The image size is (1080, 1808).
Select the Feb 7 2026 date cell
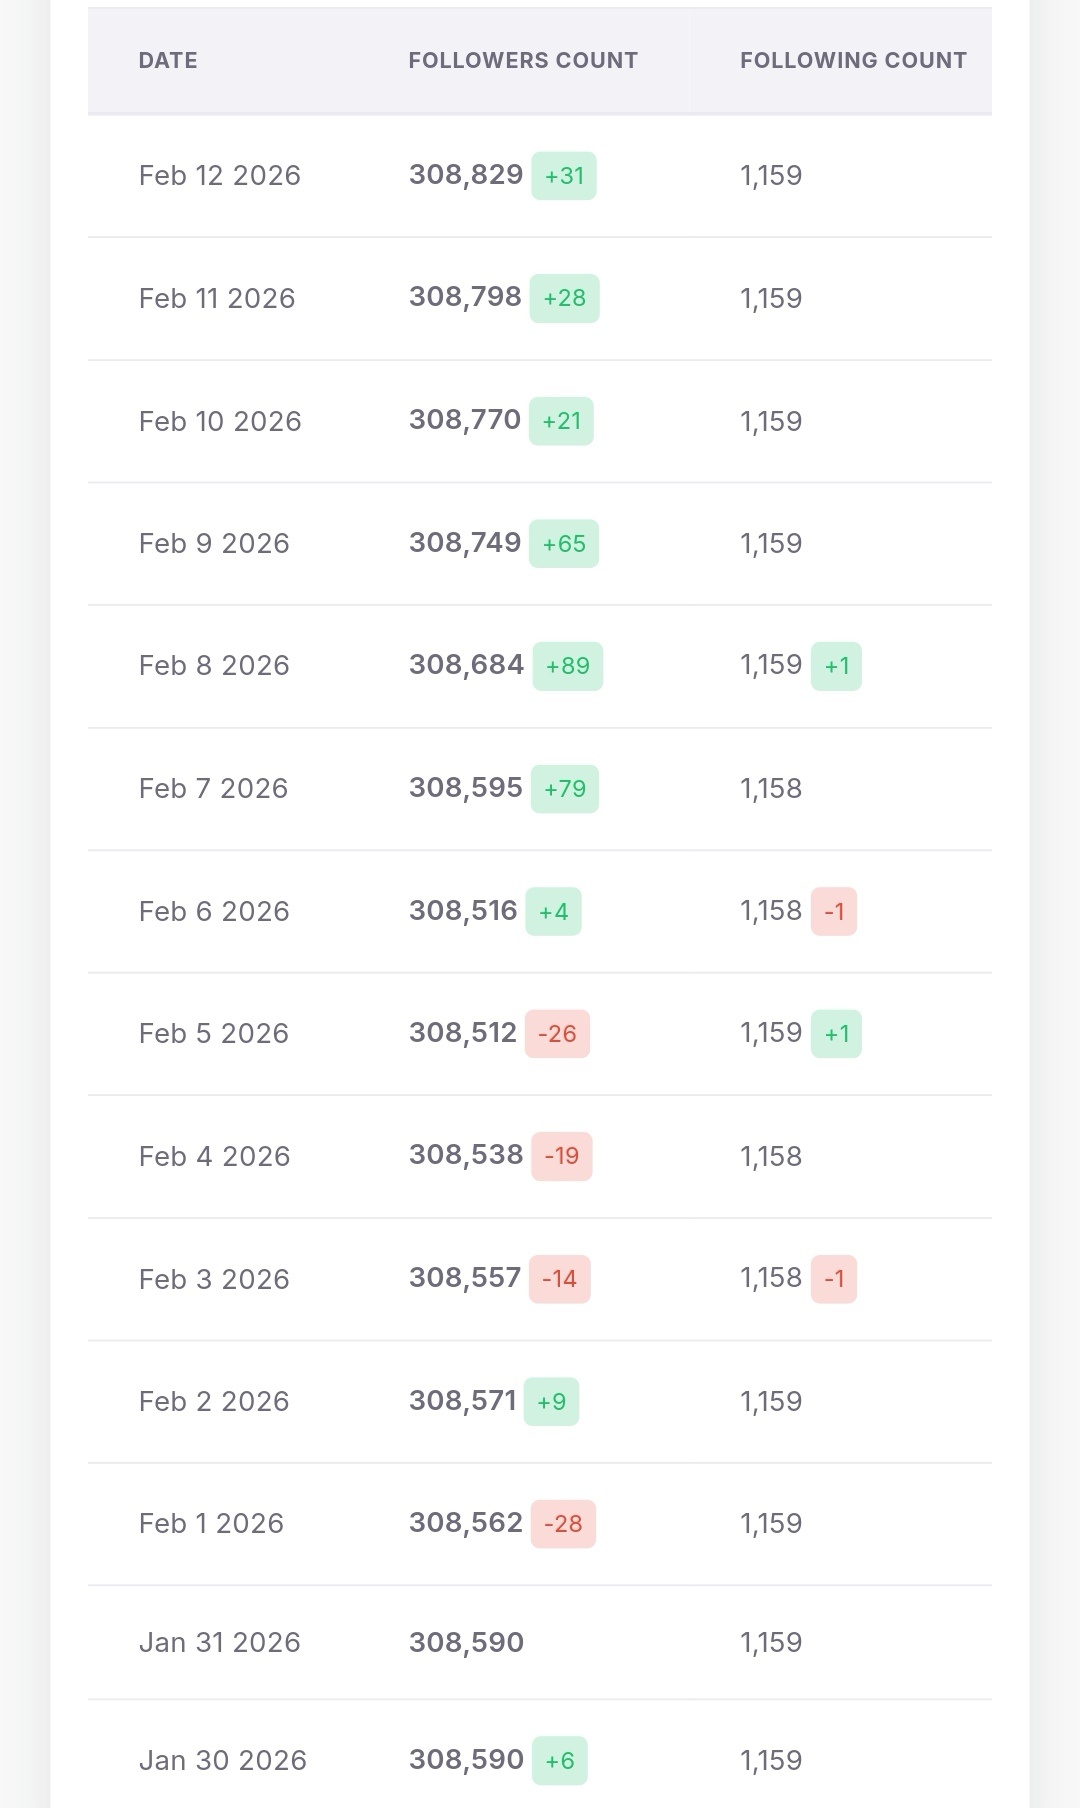pyautogui.click(x=213, y=789)
